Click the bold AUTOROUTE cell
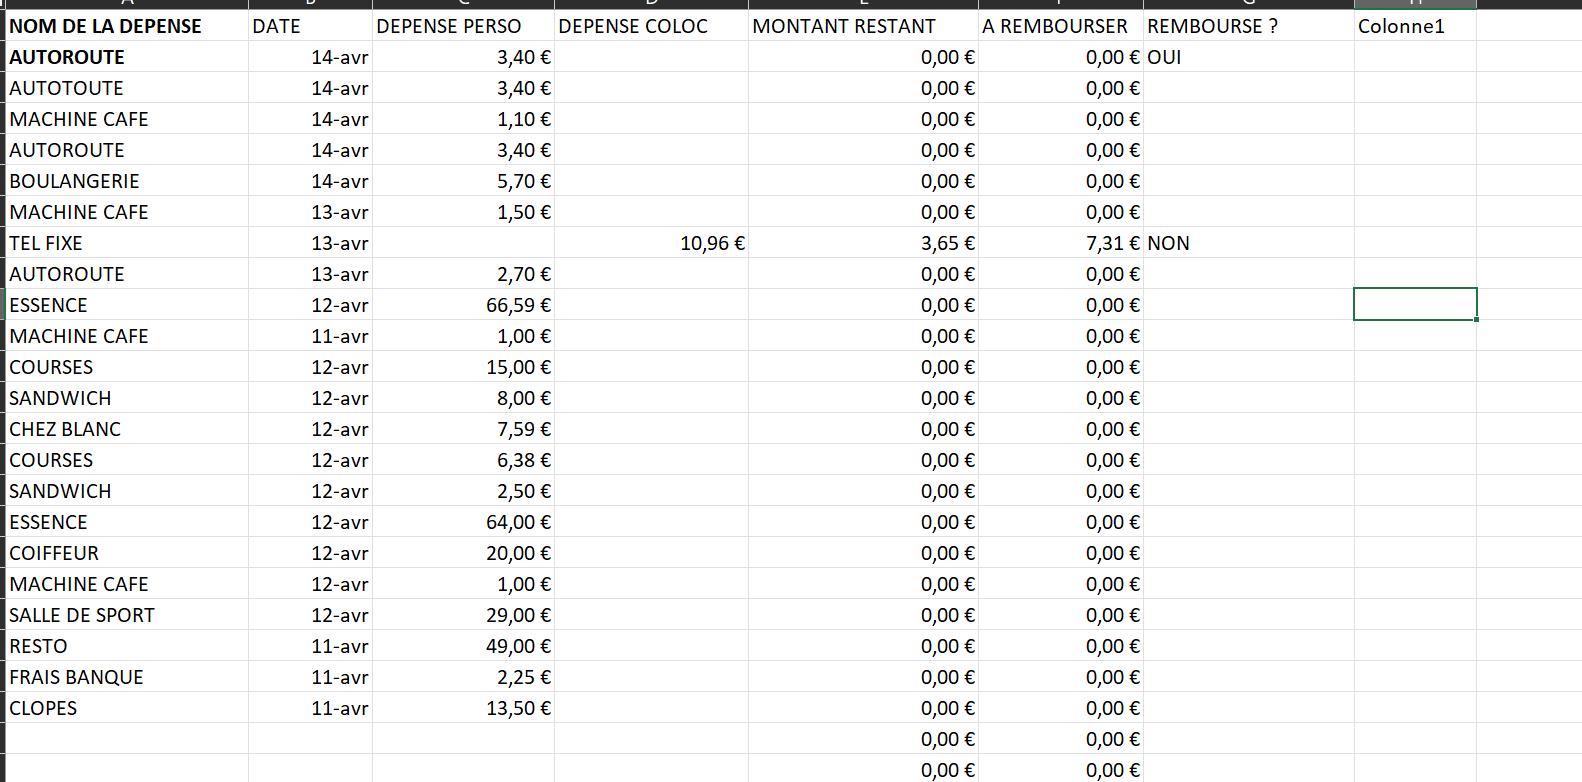This screenshot has height=782, width=1582. (x=127, y=57)
